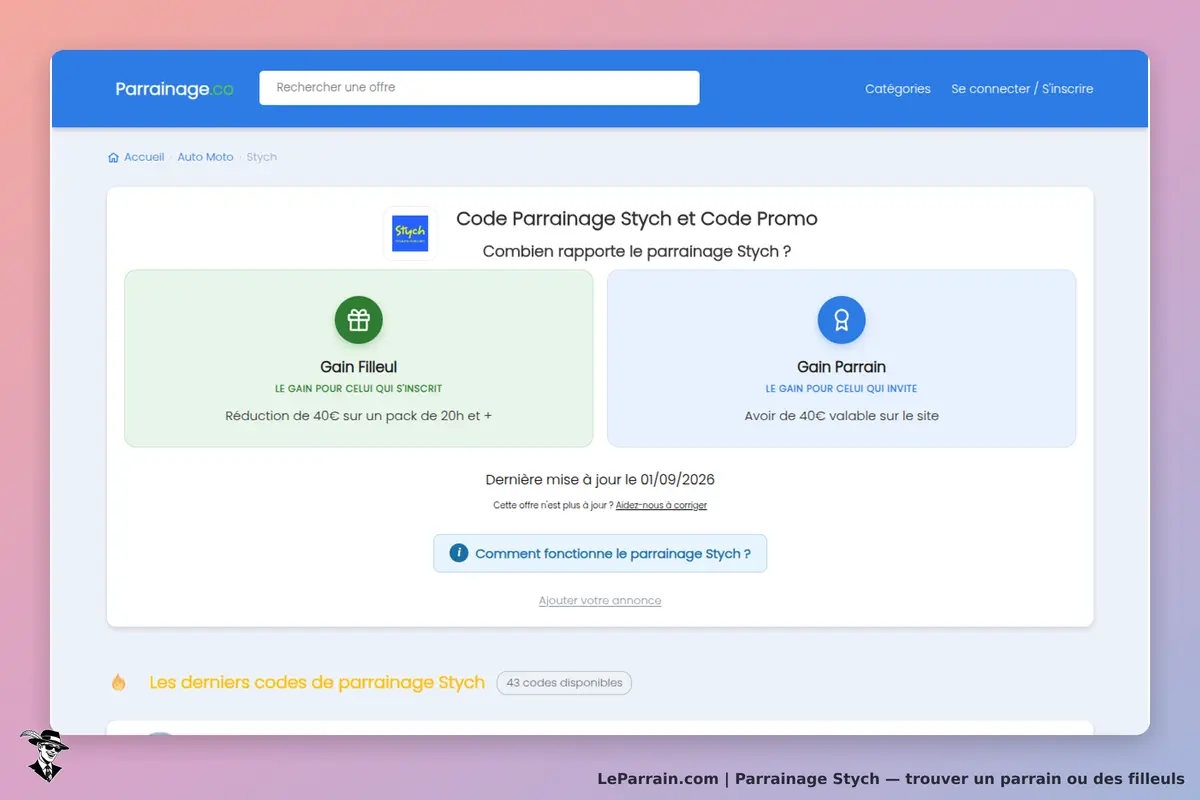Image resolution: width=1200 pixels, height=800 pixels.
Task: Click the Gain Parrain heading
Action: (x=841, y=367)
